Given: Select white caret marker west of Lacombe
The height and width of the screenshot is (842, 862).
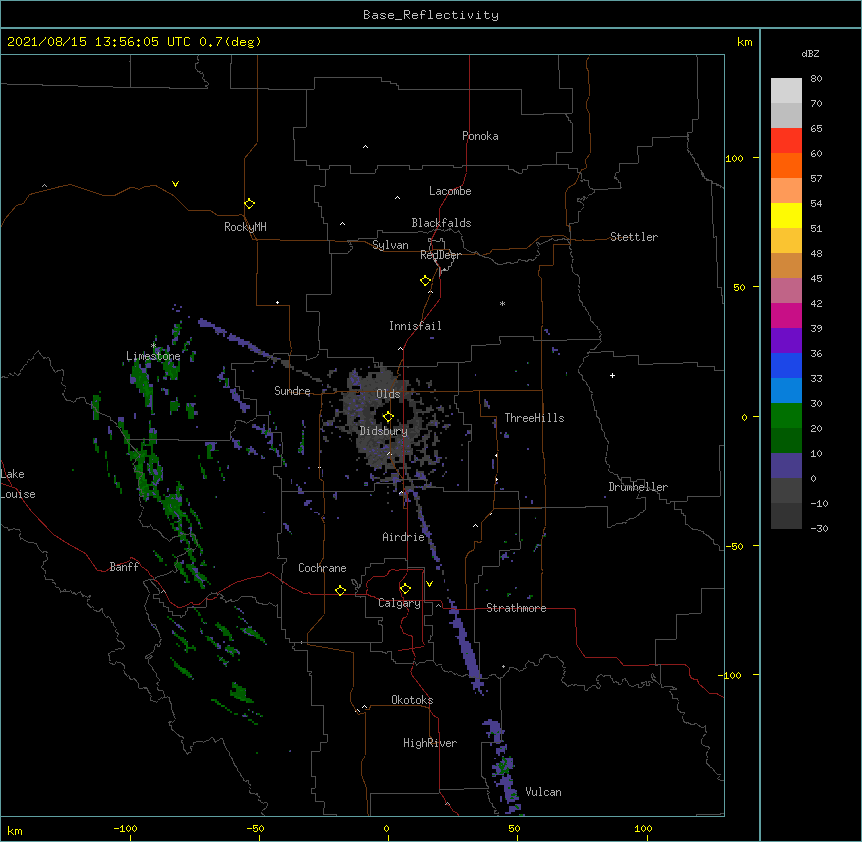Looking at the screenshot, I should (x=397, y=197).
